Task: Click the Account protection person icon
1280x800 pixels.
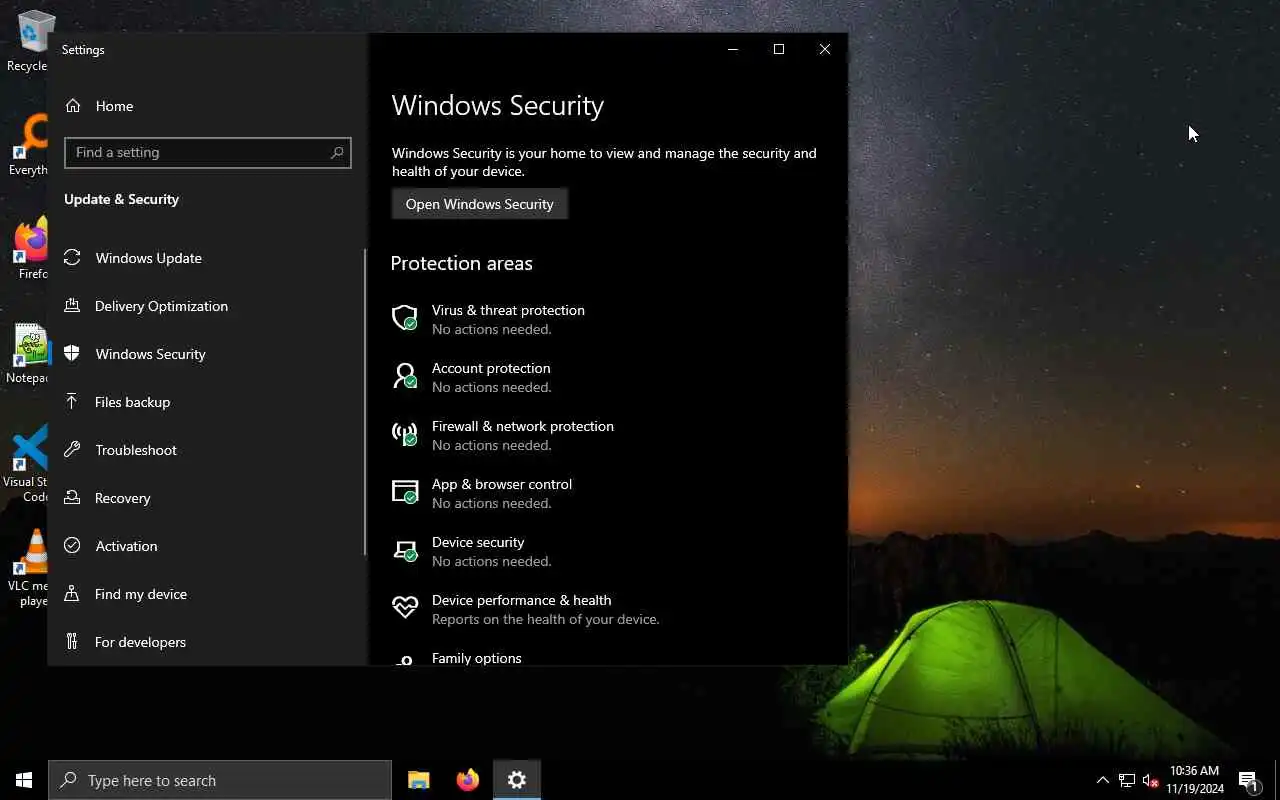Action: pyautogui.click(x=405, y=376)
